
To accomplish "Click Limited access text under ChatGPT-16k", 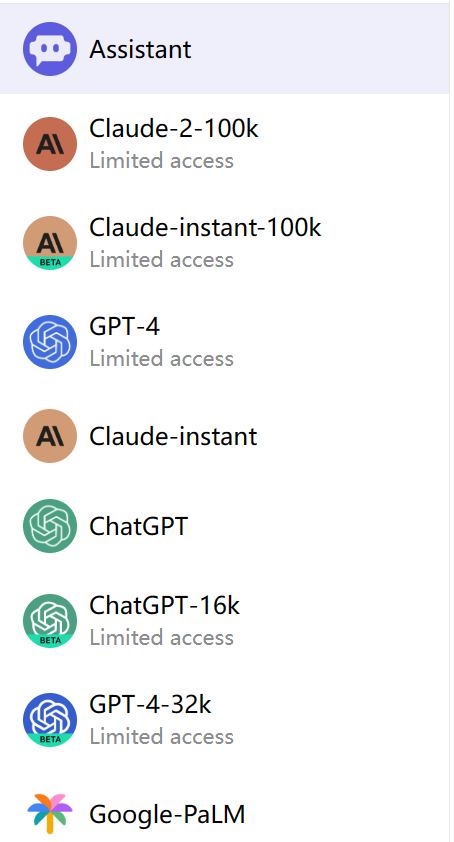I will tap(161, 638).
